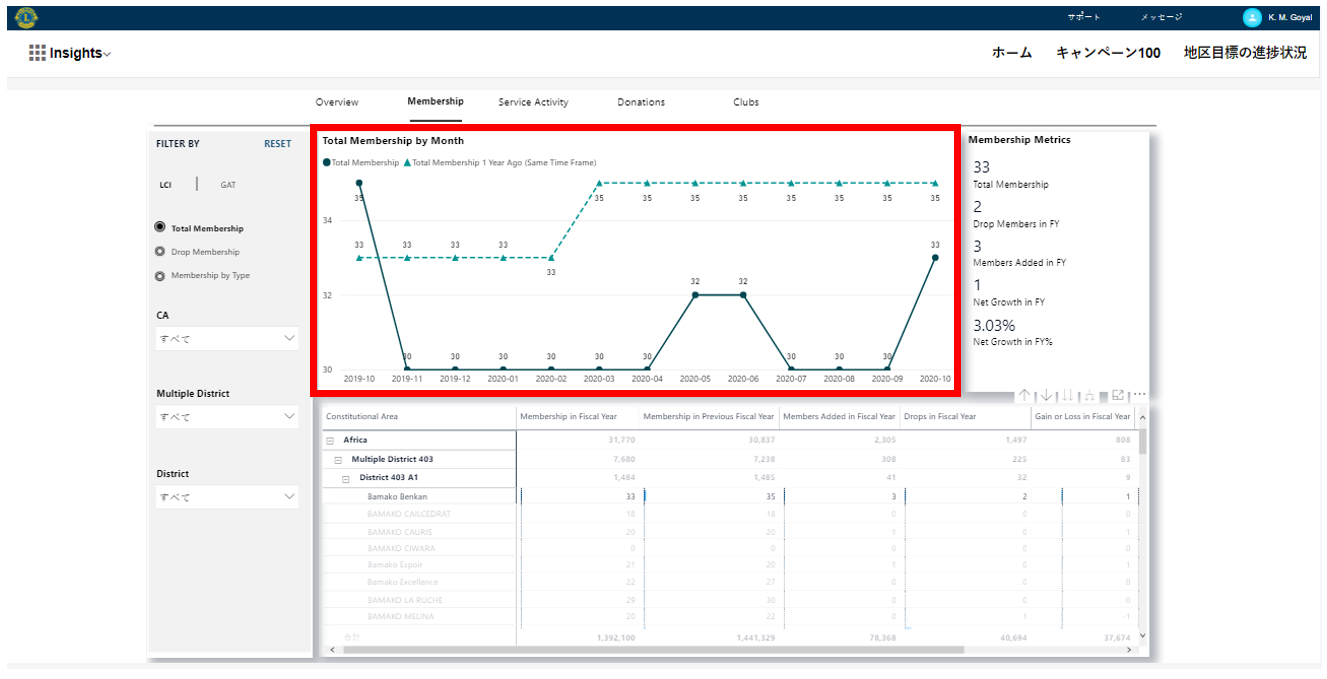The height and width of the screenshot is (679, 1327).
Task: Open the Donations tab
Action: coord(641,102)
